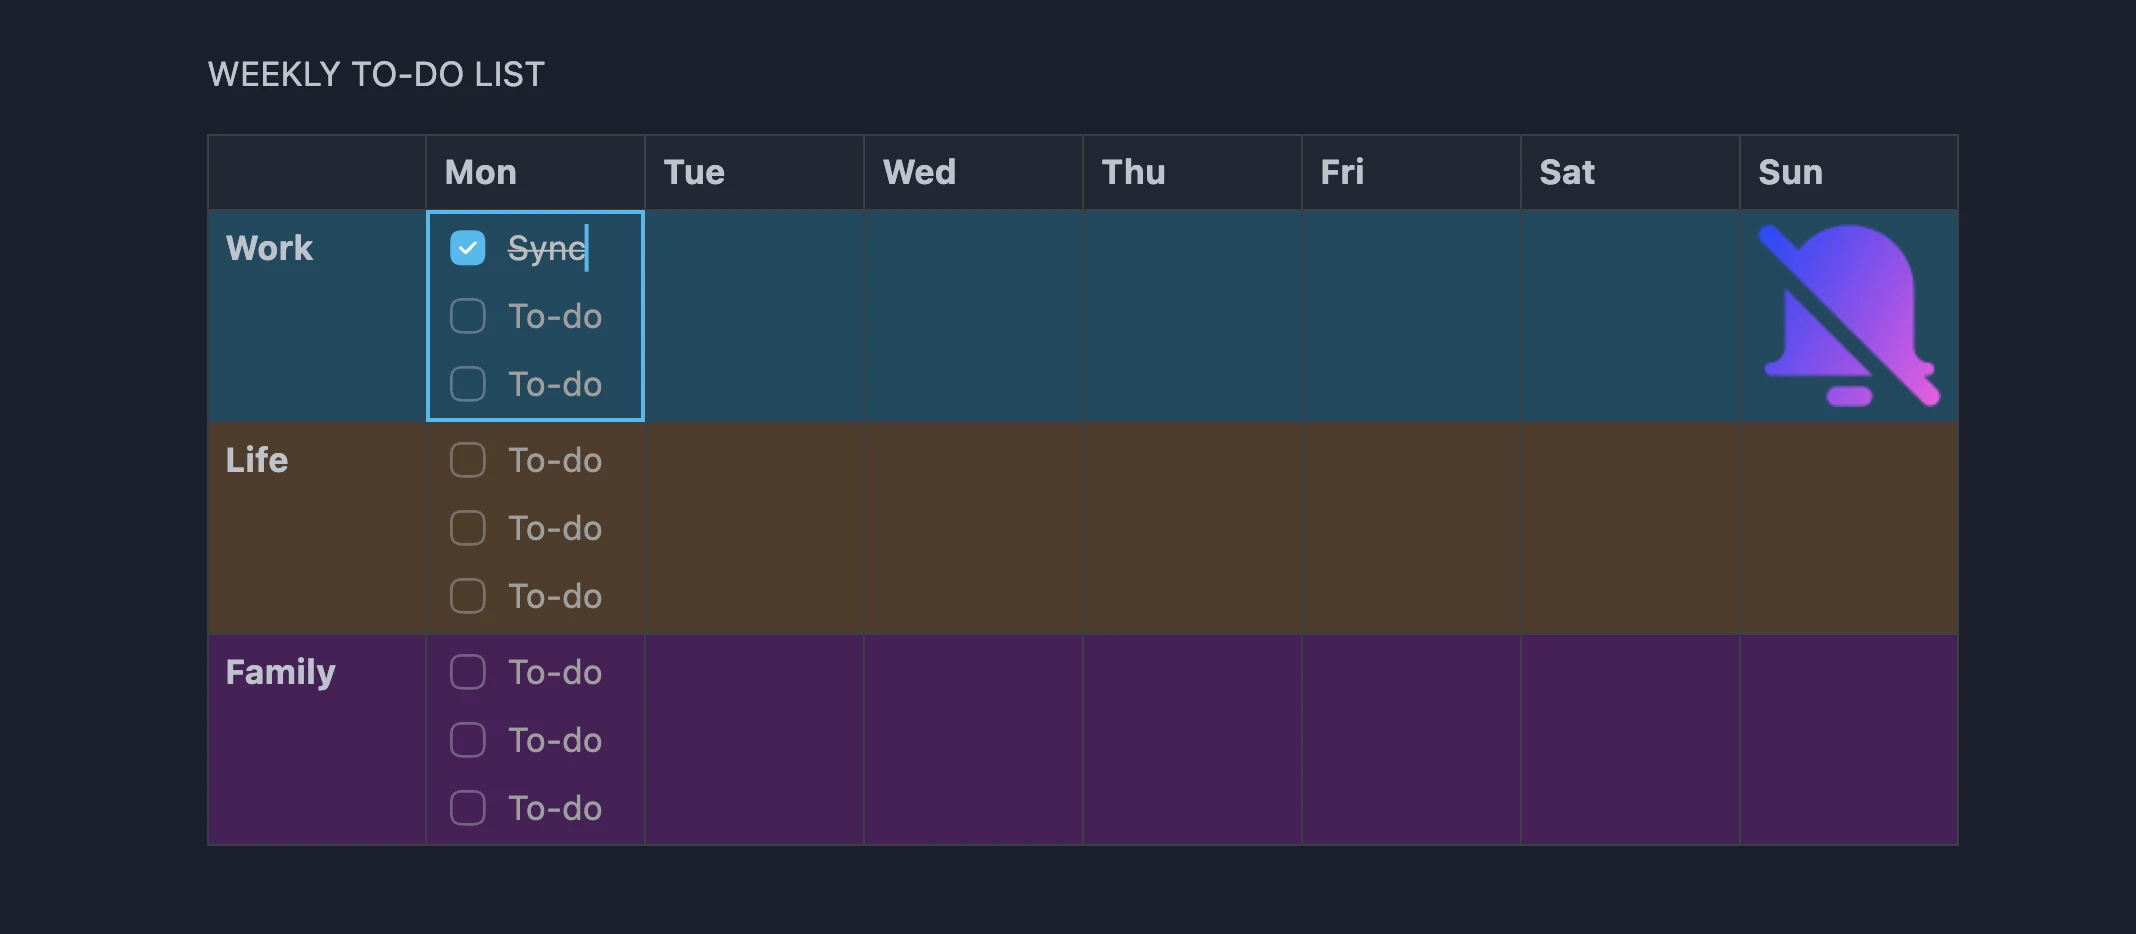Click the last Family Monday To-do text
The width and height of the screenshot is (2136, 934).
pyautogui.click(x=555, y=808)
